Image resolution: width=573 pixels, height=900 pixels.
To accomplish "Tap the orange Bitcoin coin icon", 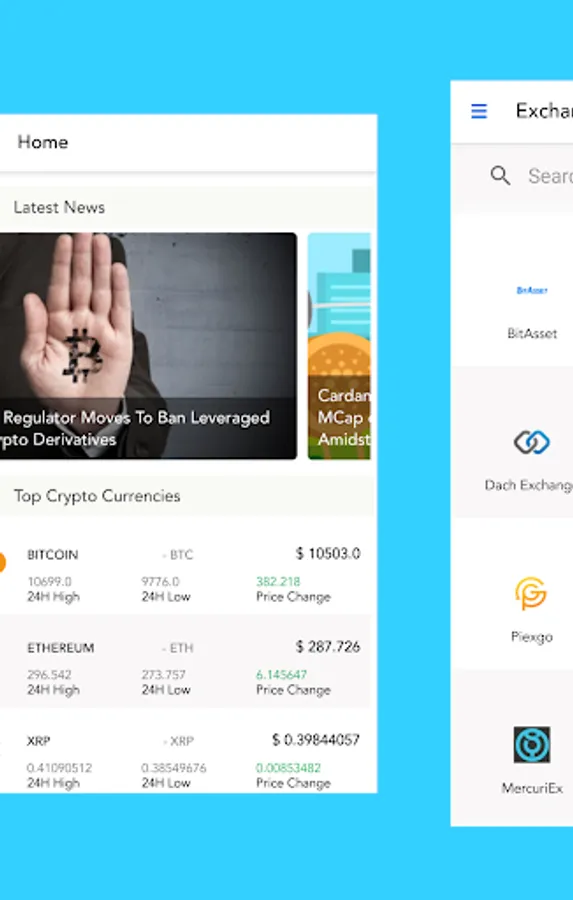I will click(x=2, y=562).
